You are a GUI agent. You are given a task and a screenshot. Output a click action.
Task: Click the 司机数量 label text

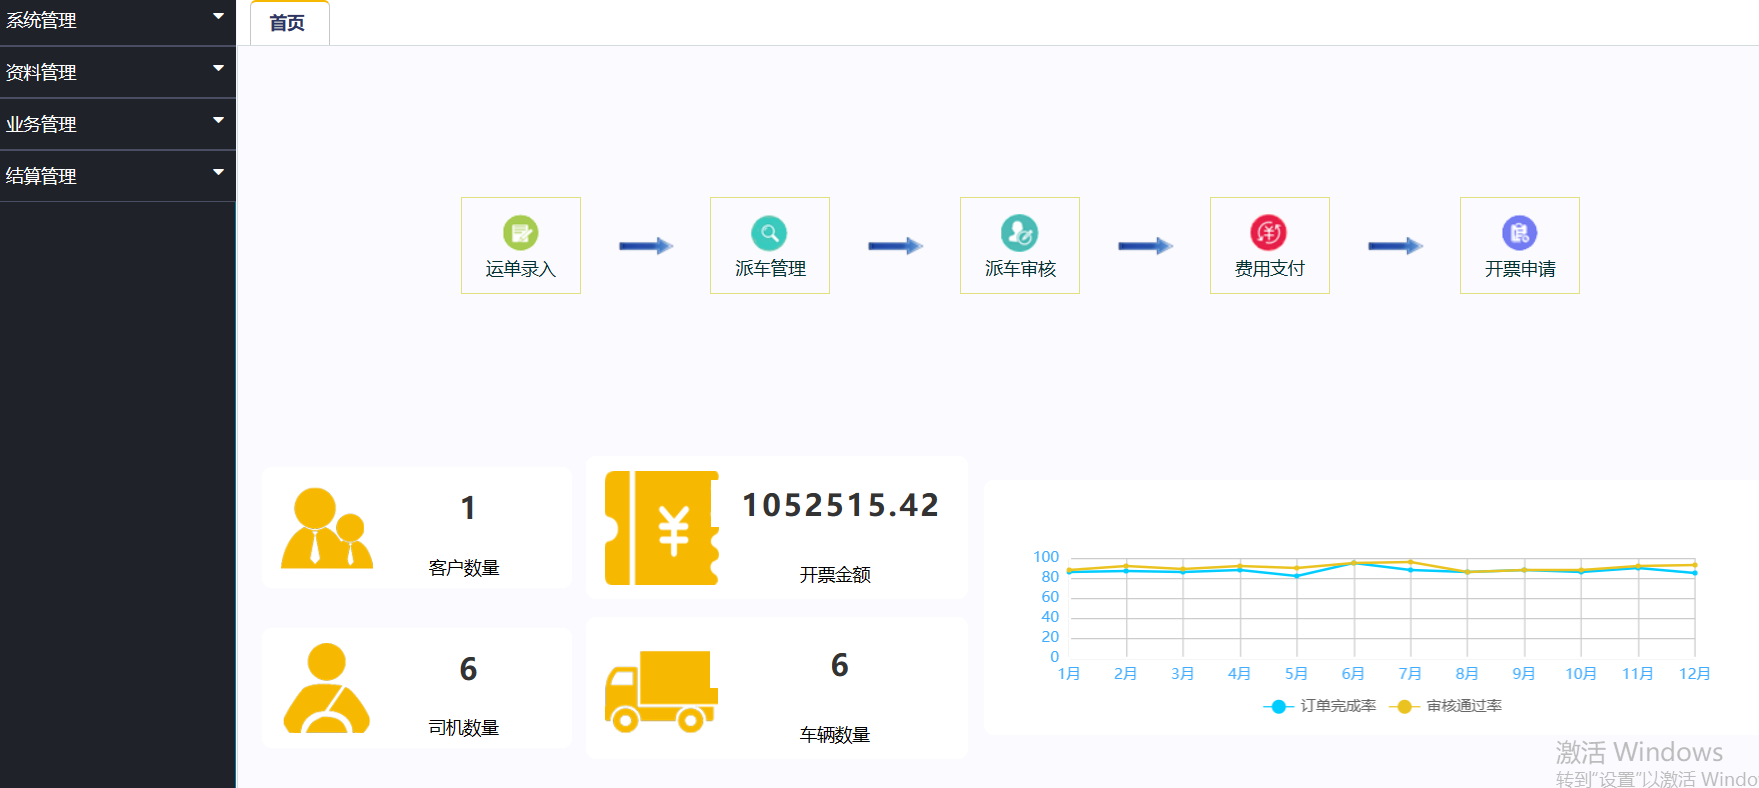pyautogui.click(x=464, y=728)
